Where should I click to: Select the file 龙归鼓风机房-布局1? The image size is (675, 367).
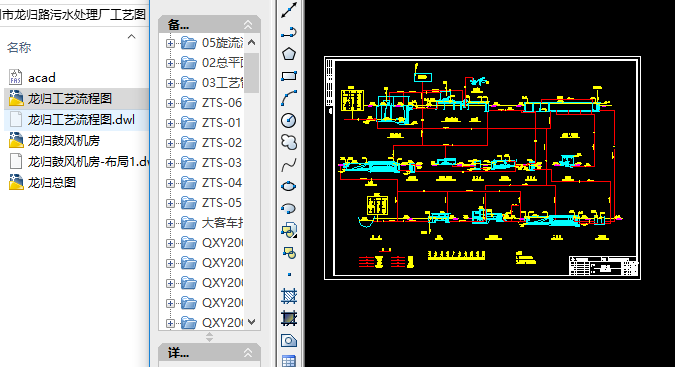[88, 161]
